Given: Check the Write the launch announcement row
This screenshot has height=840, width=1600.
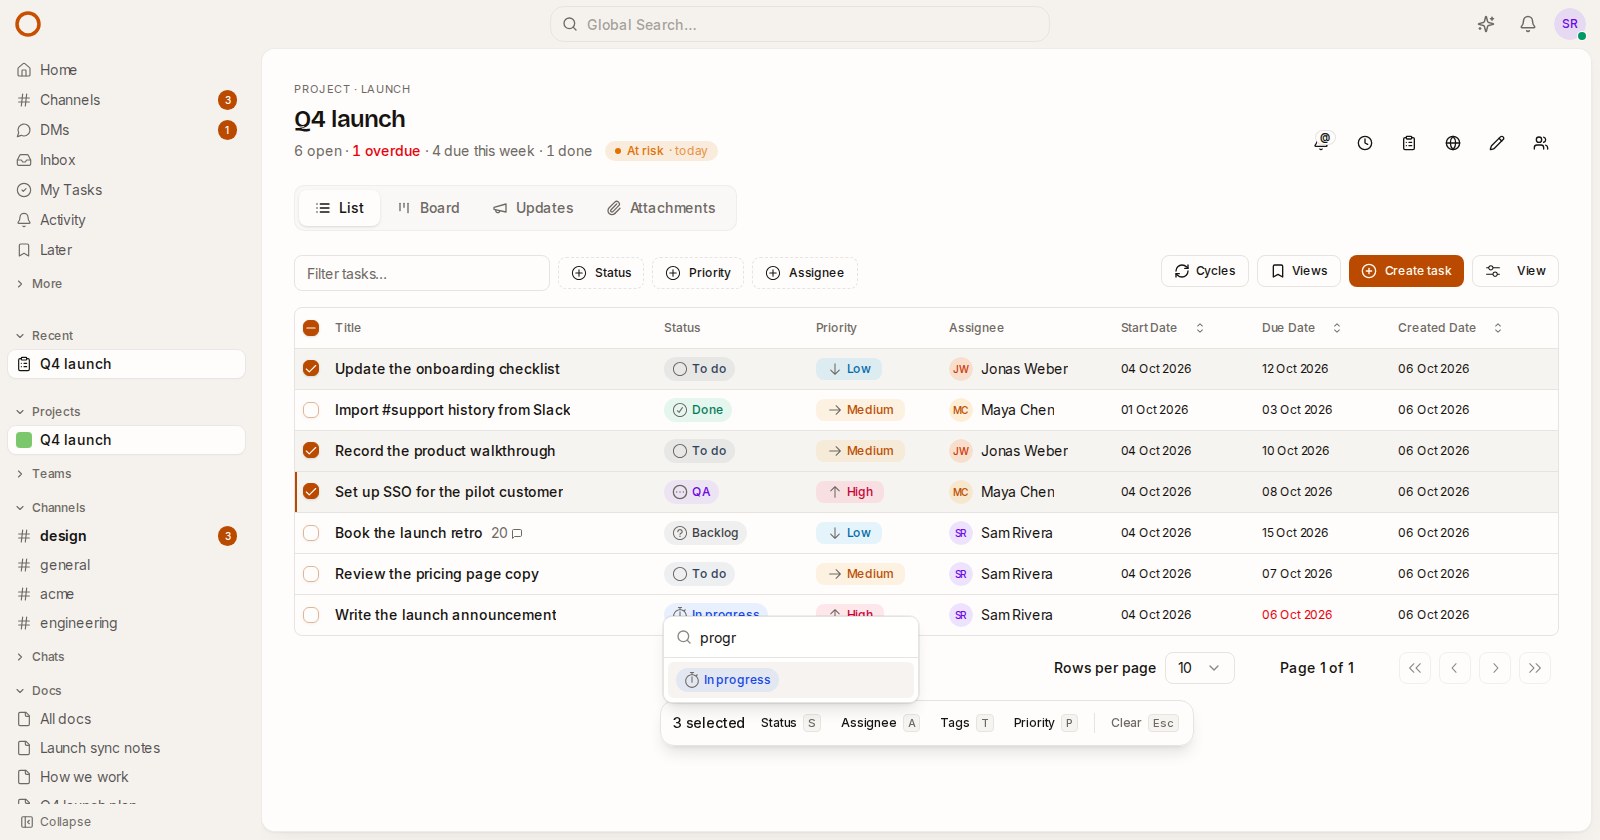Looking at the screenshot, I should coord(311,615).
